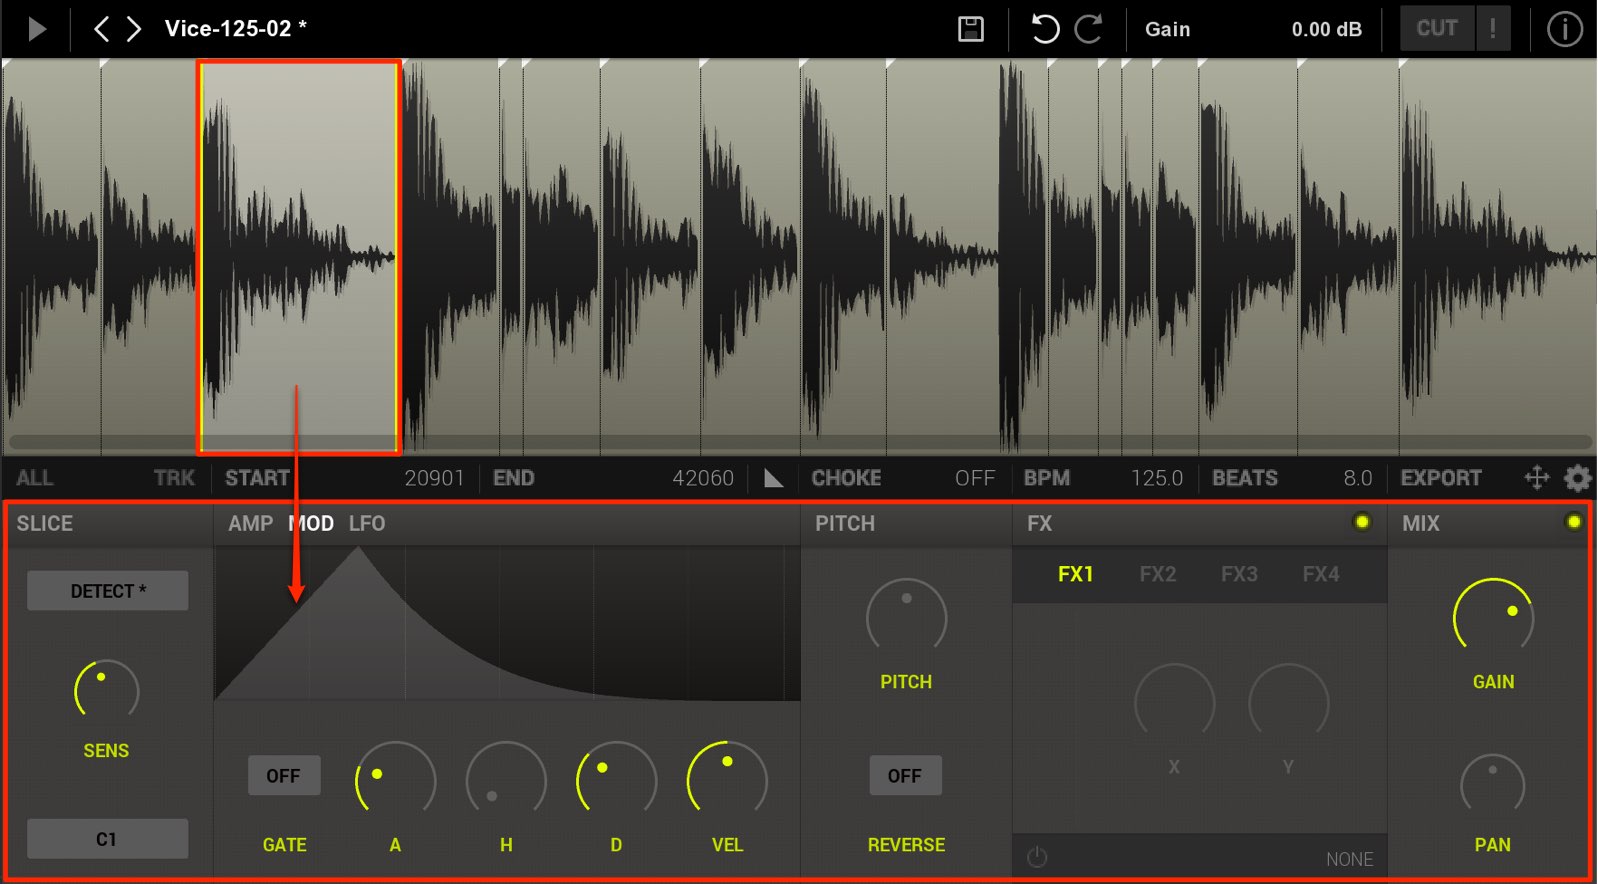The image size is (1598, 884).
Task: Open the NONE effect type selector
Action: (x=1349, y=859)
